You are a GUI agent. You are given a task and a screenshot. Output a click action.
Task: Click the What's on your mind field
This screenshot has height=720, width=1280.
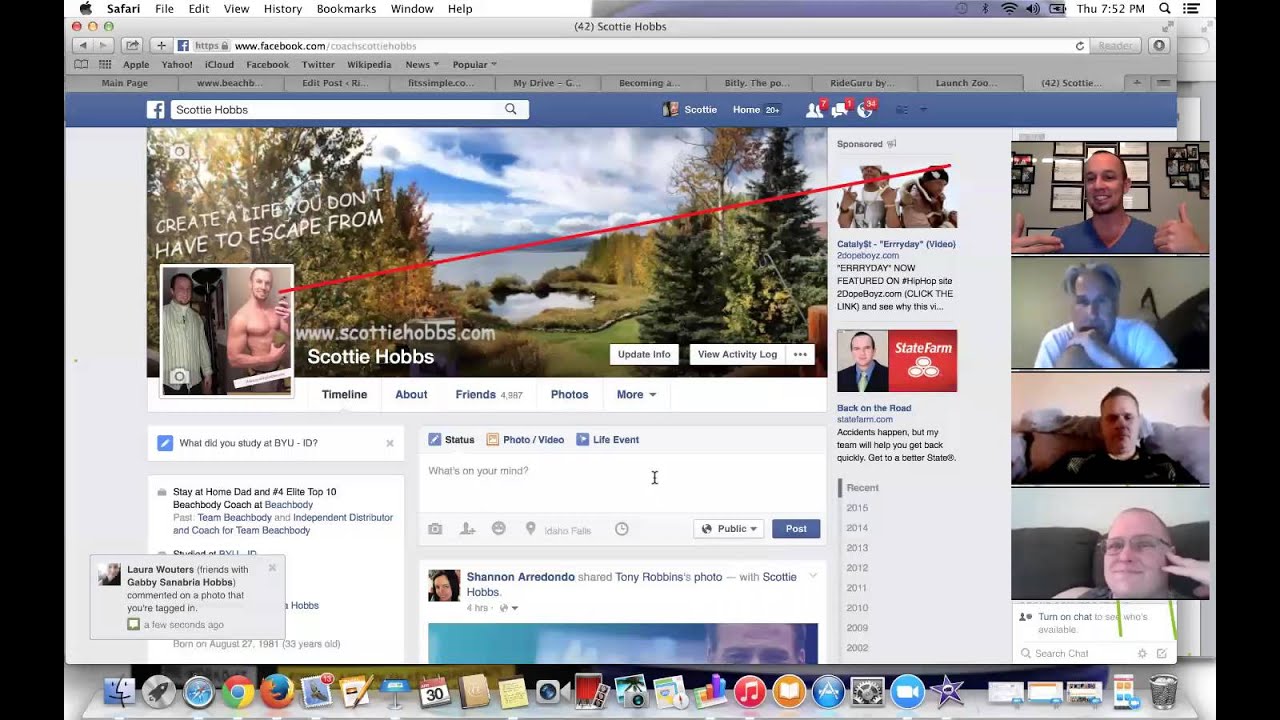622,484
